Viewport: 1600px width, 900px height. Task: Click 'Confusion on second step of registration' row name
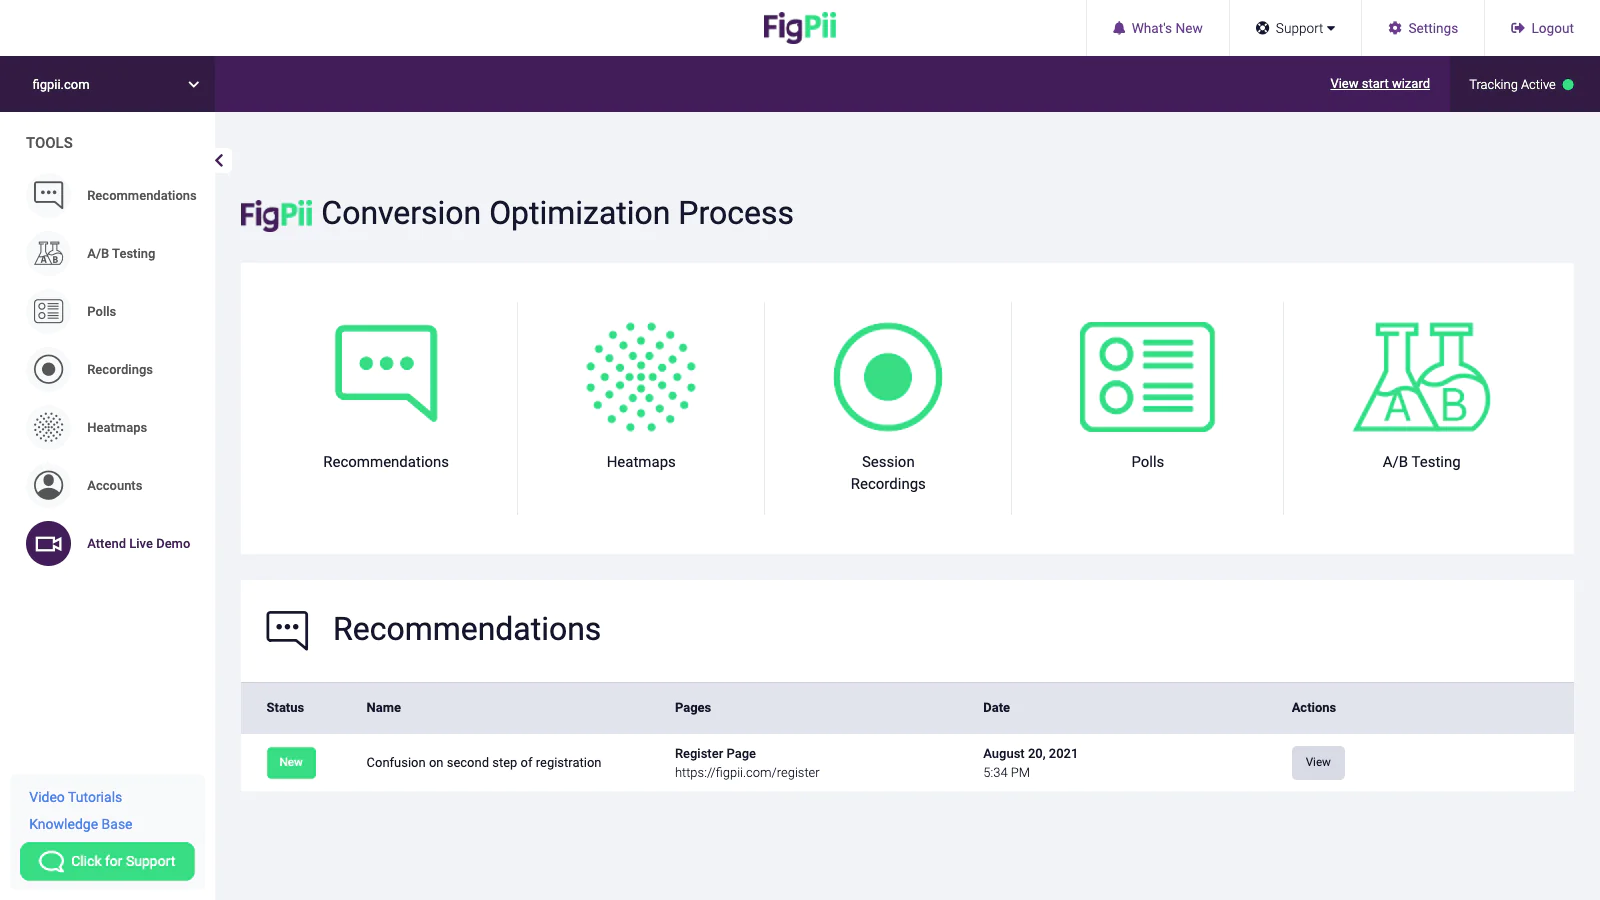(x=484, y=763)
